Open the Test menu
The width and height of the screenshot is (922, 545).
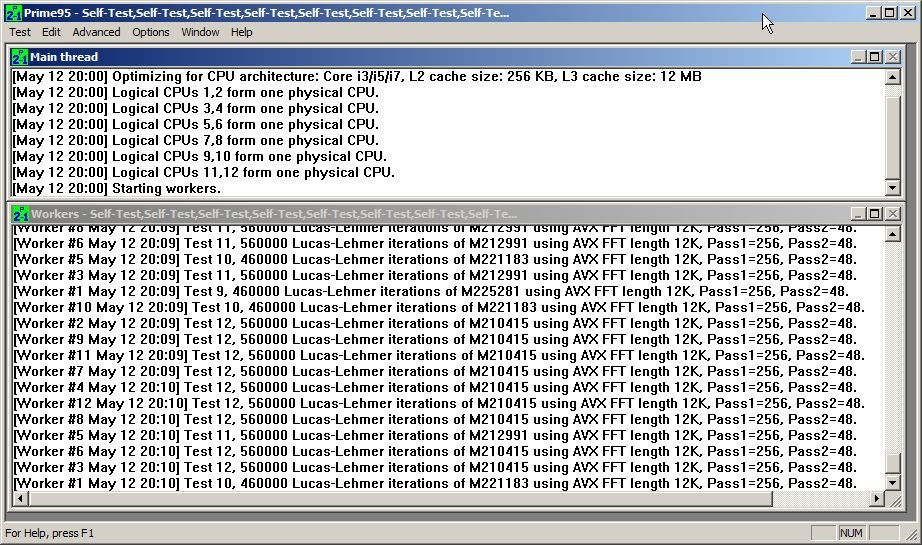pos(19,32)
